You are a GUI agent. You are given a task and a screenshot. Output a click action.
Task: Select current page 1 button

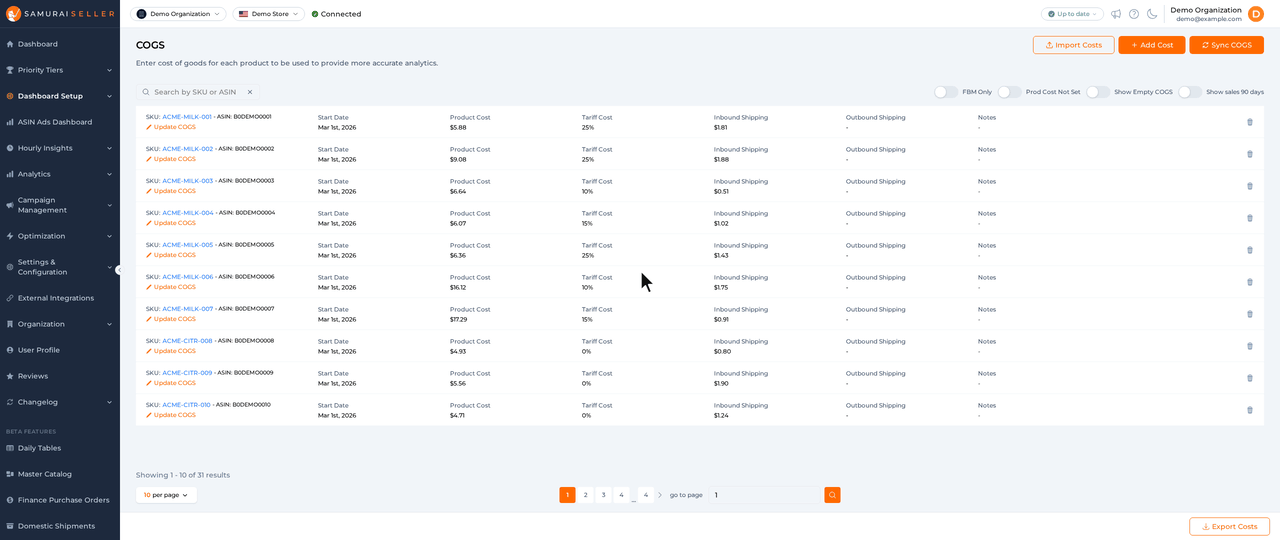(567, 495)
